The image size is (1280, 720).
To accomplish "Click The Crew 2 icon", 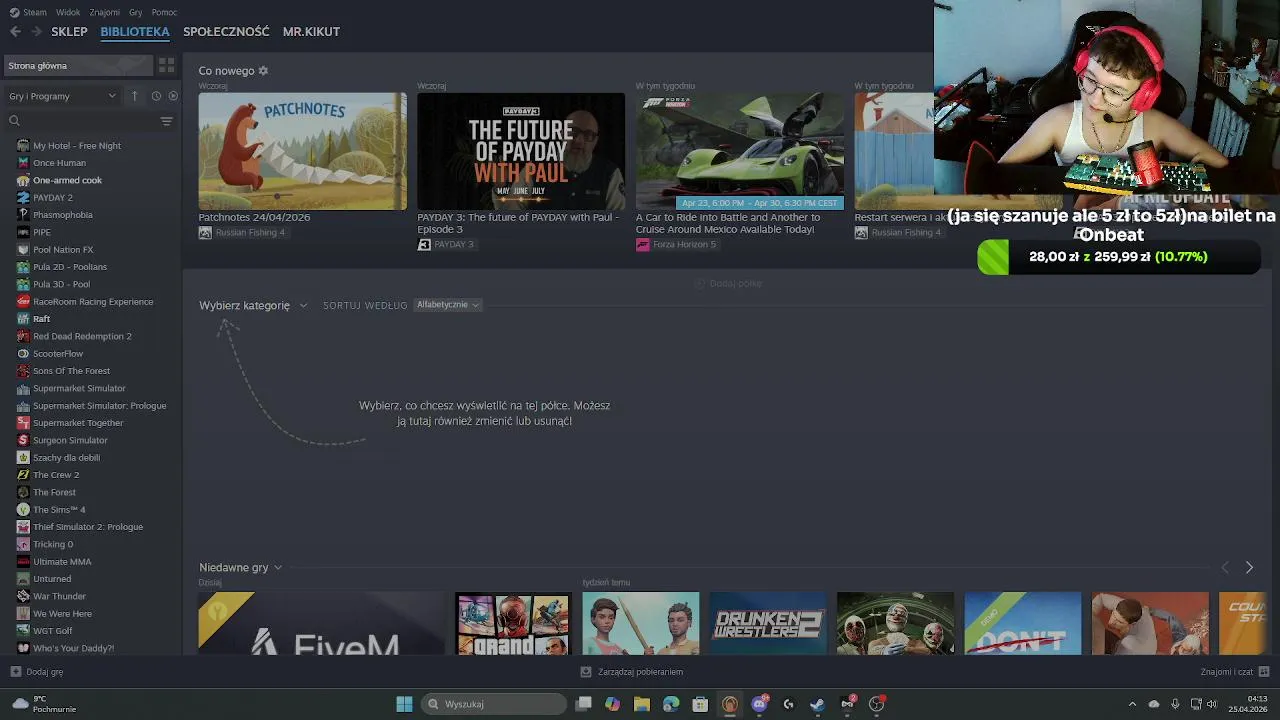I will coord(23,475).
